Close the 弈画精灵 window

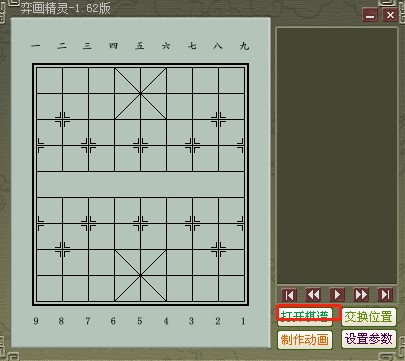coord(390,15)
